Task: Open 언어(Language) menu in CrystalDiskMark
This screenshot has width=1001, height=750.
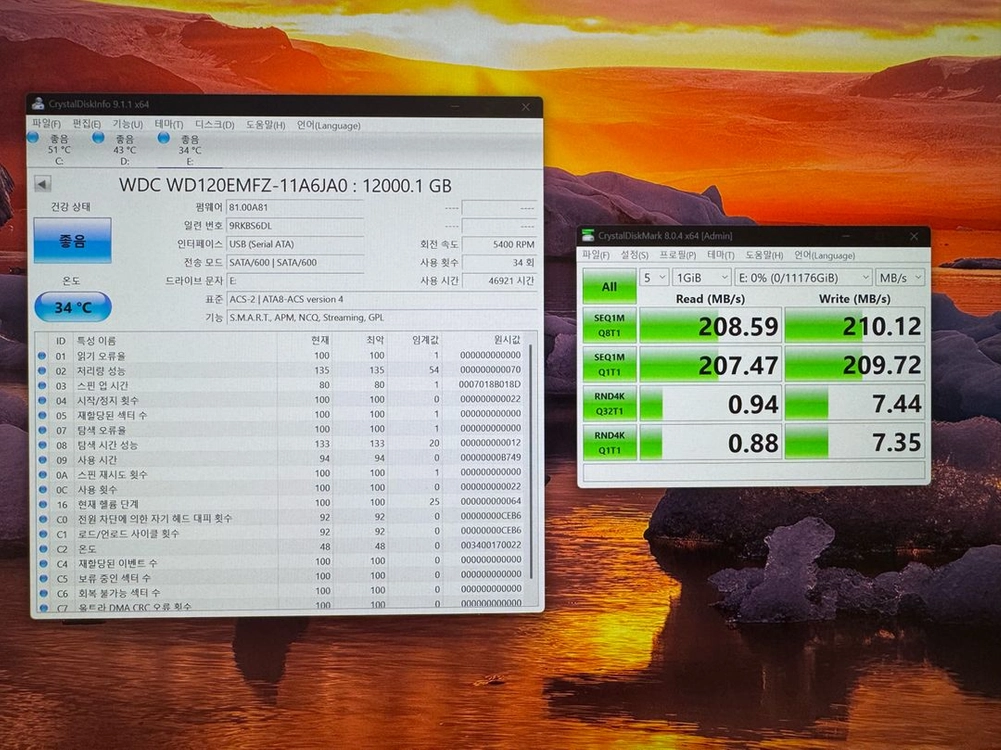Action: click(x=824, y=255)
